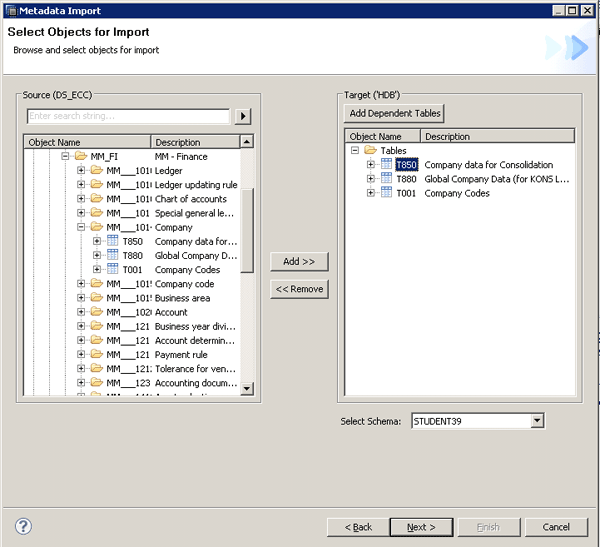Click the source search string field
The height and width of the screenshot is (547, 600).
(128, 116)
